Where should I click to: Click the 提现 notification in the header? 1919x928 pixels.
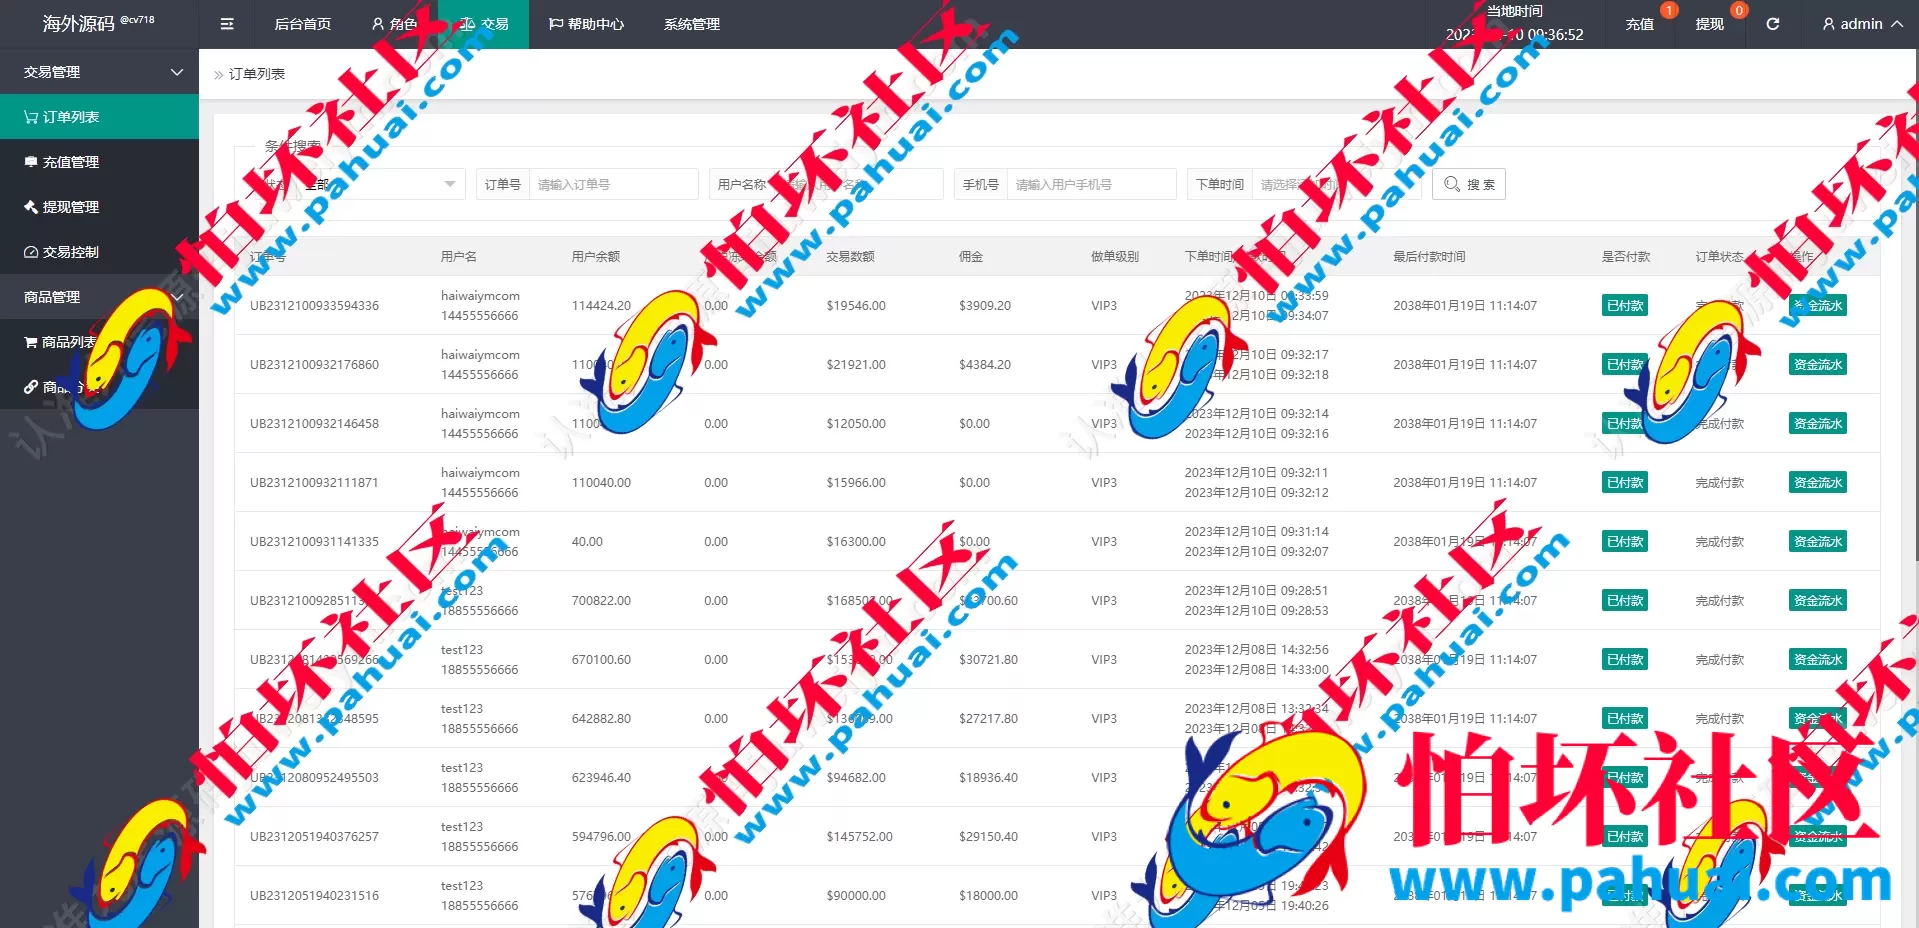1709,24
